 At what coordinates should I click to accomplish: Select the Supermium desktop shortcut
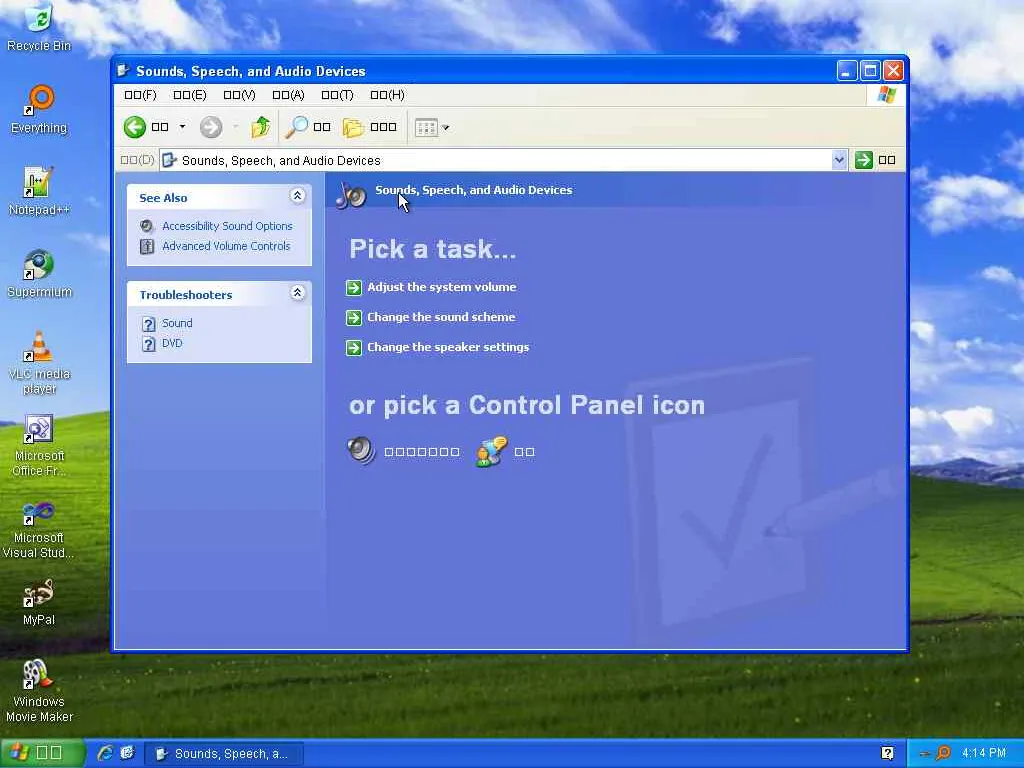click(39, 274)
